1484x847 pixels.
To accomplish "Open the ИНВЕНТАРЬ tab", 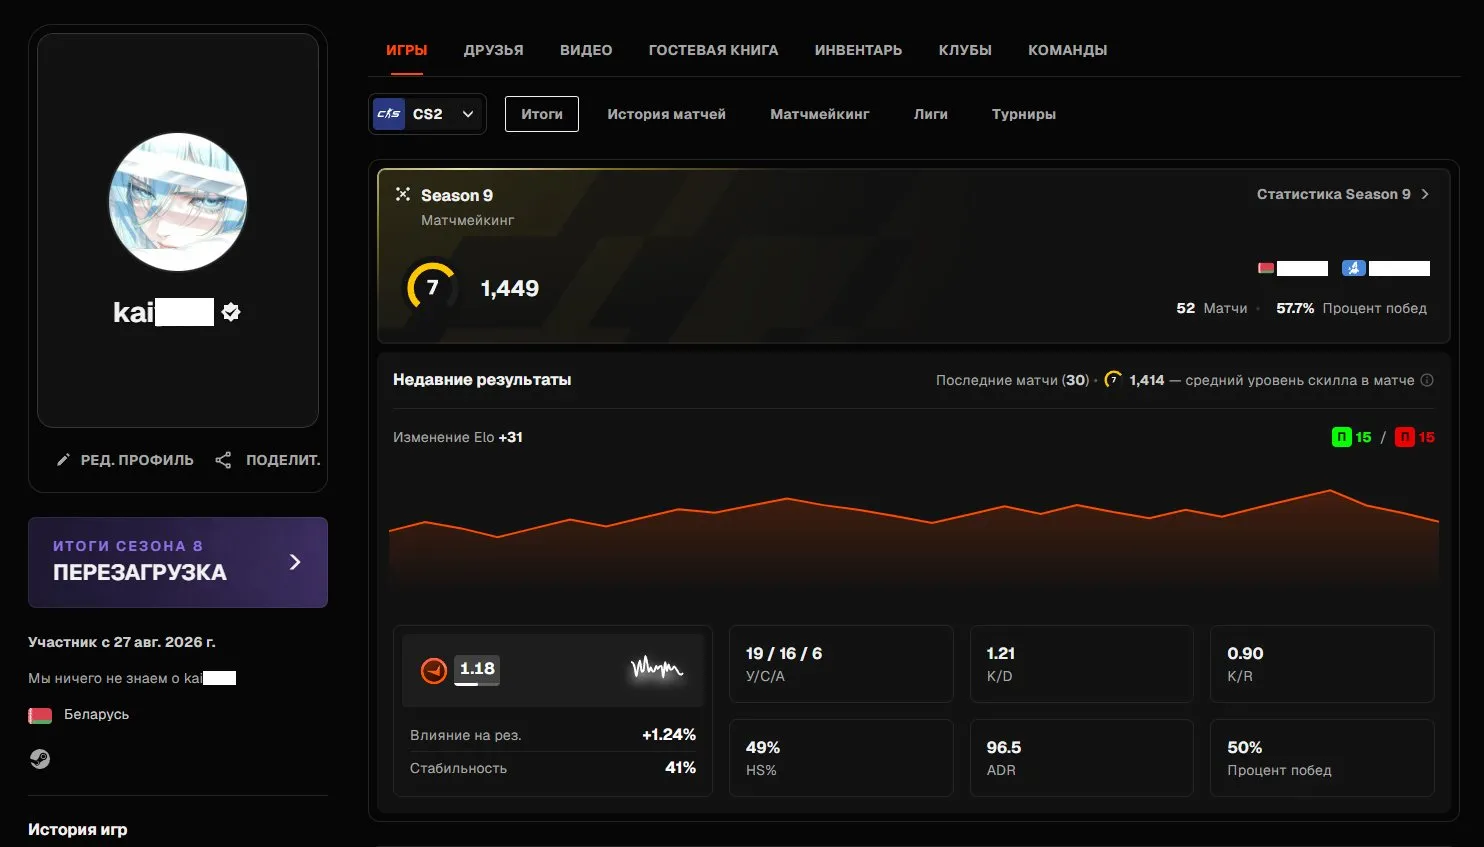I will tap(858, 50).
